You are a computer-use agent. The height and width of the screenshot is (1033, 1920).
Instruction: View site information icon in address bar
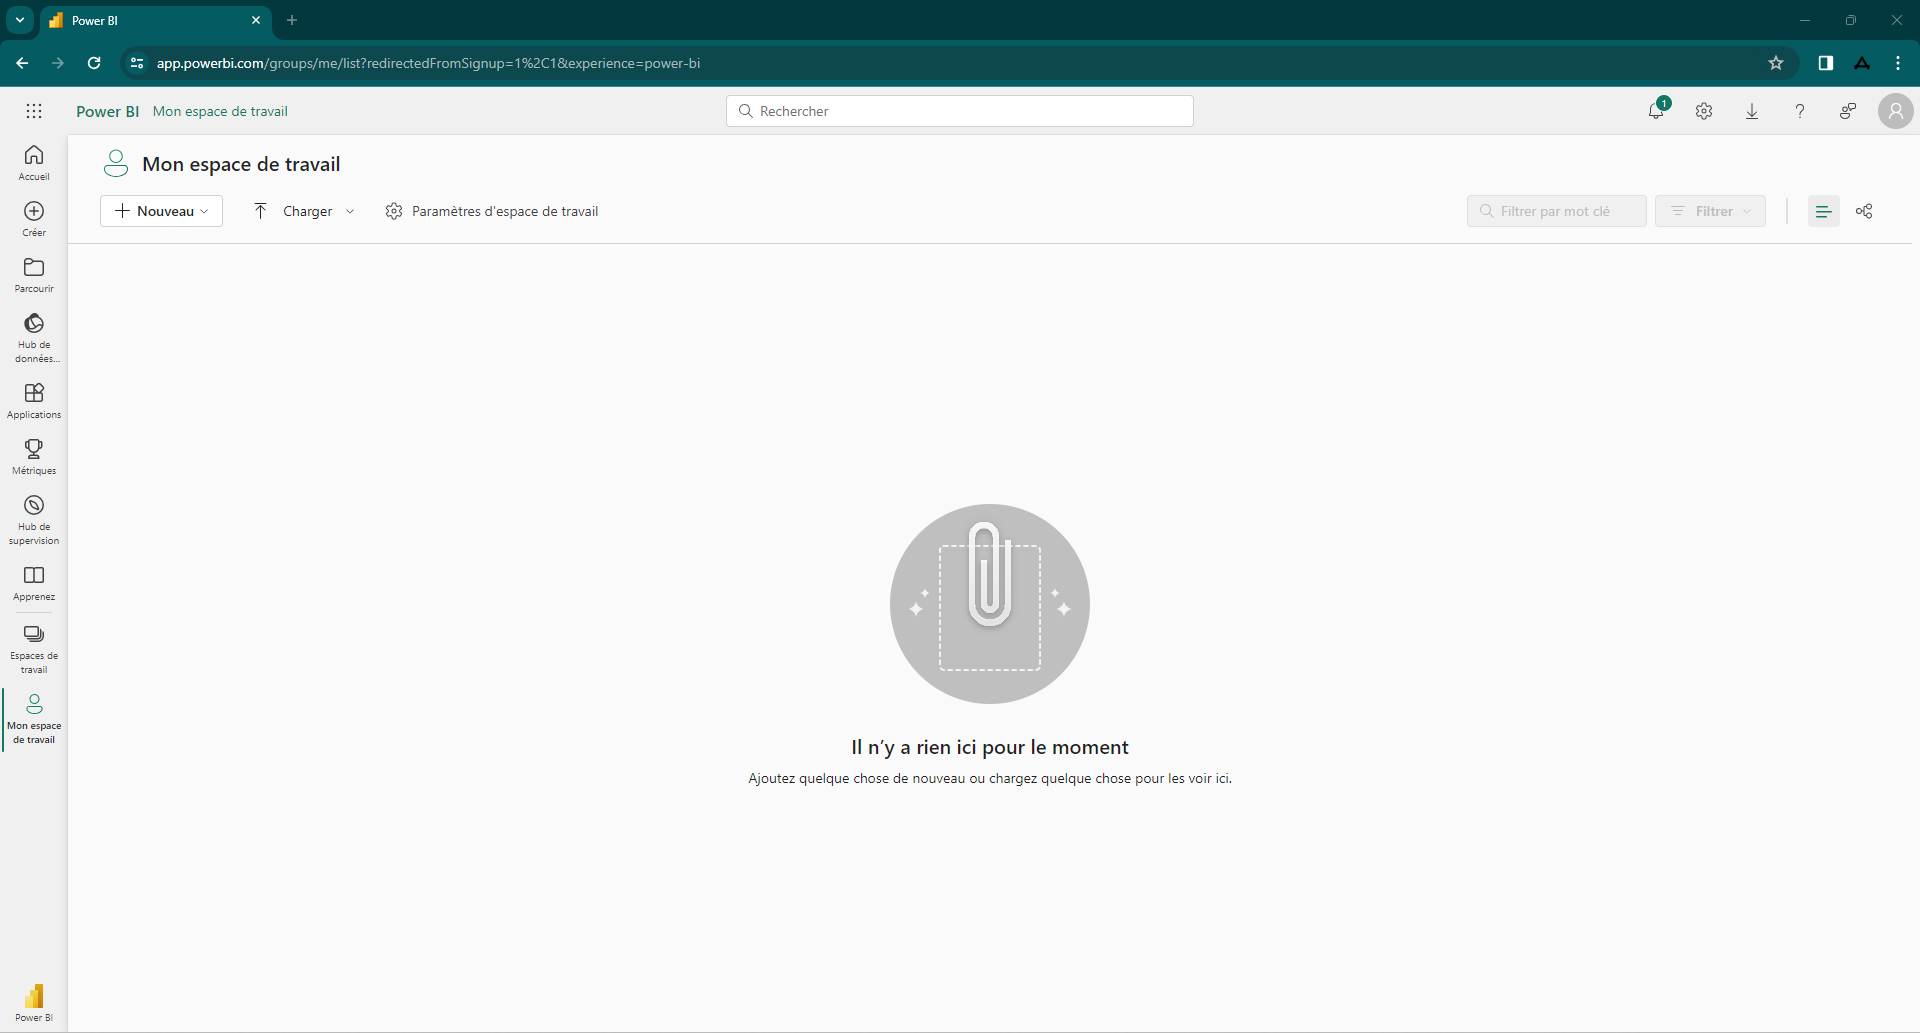[x=137, y=63]
